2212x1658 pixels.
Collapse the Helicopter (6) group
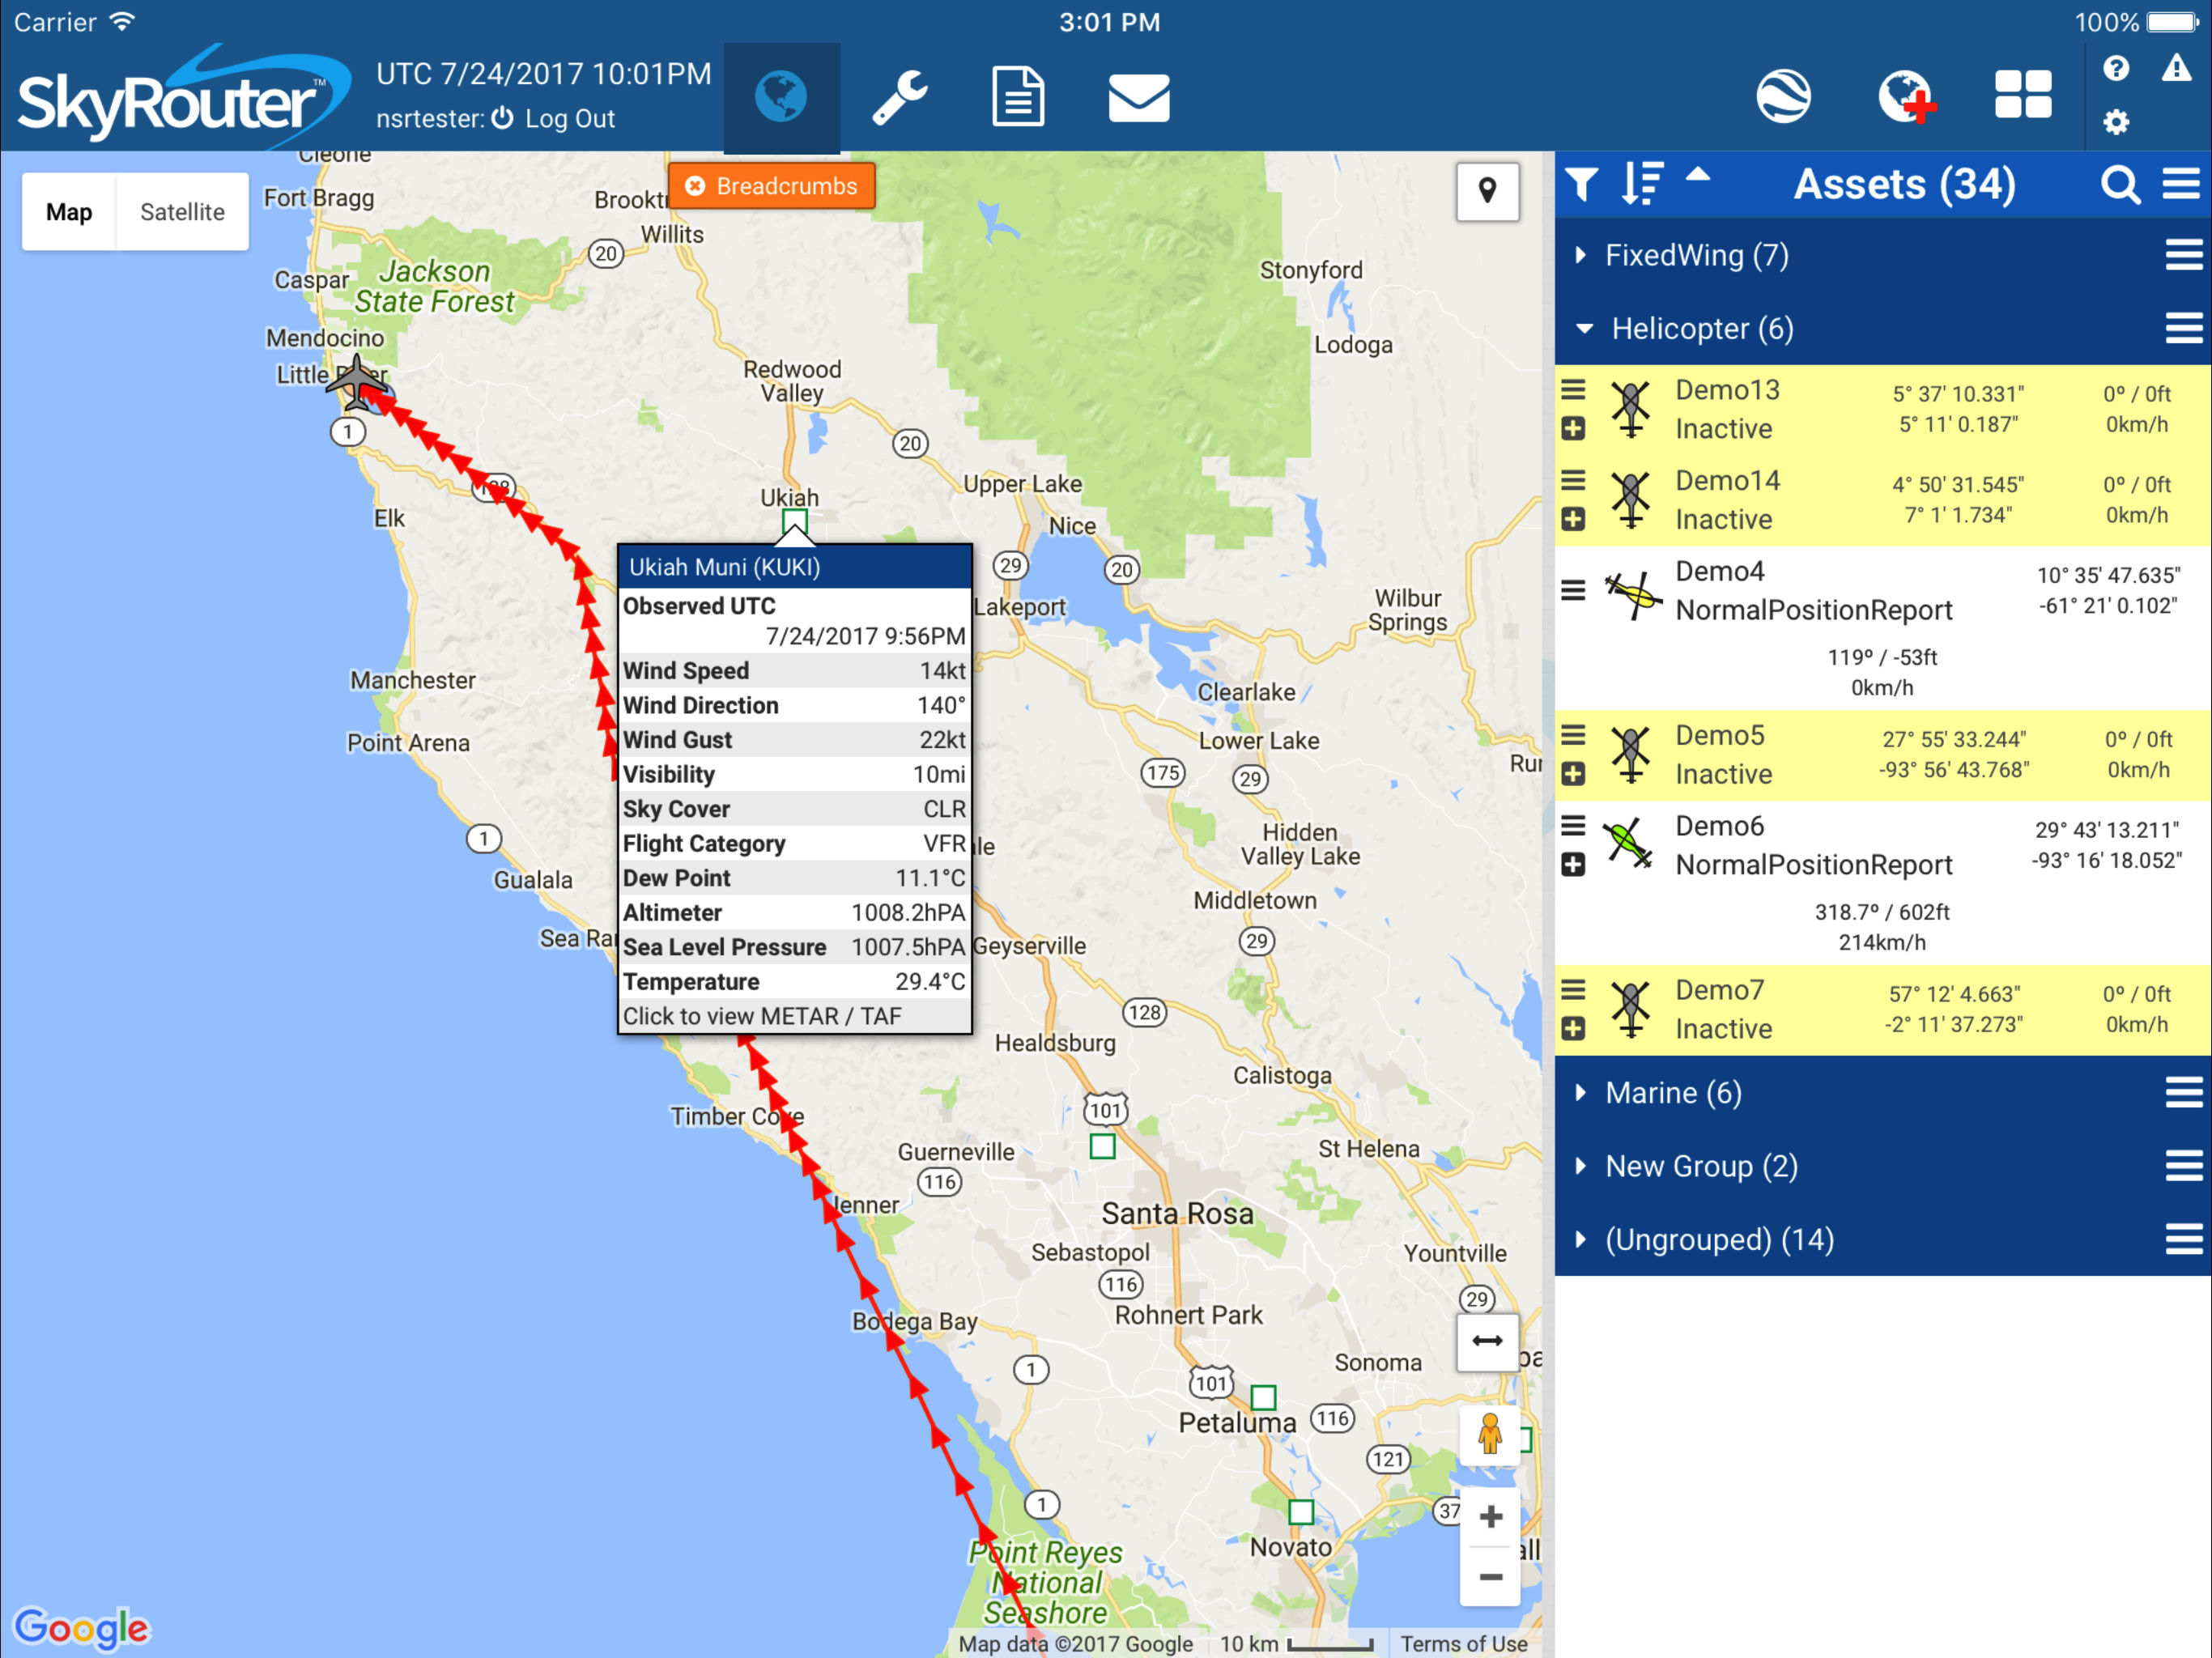(x=1584, y=328)
